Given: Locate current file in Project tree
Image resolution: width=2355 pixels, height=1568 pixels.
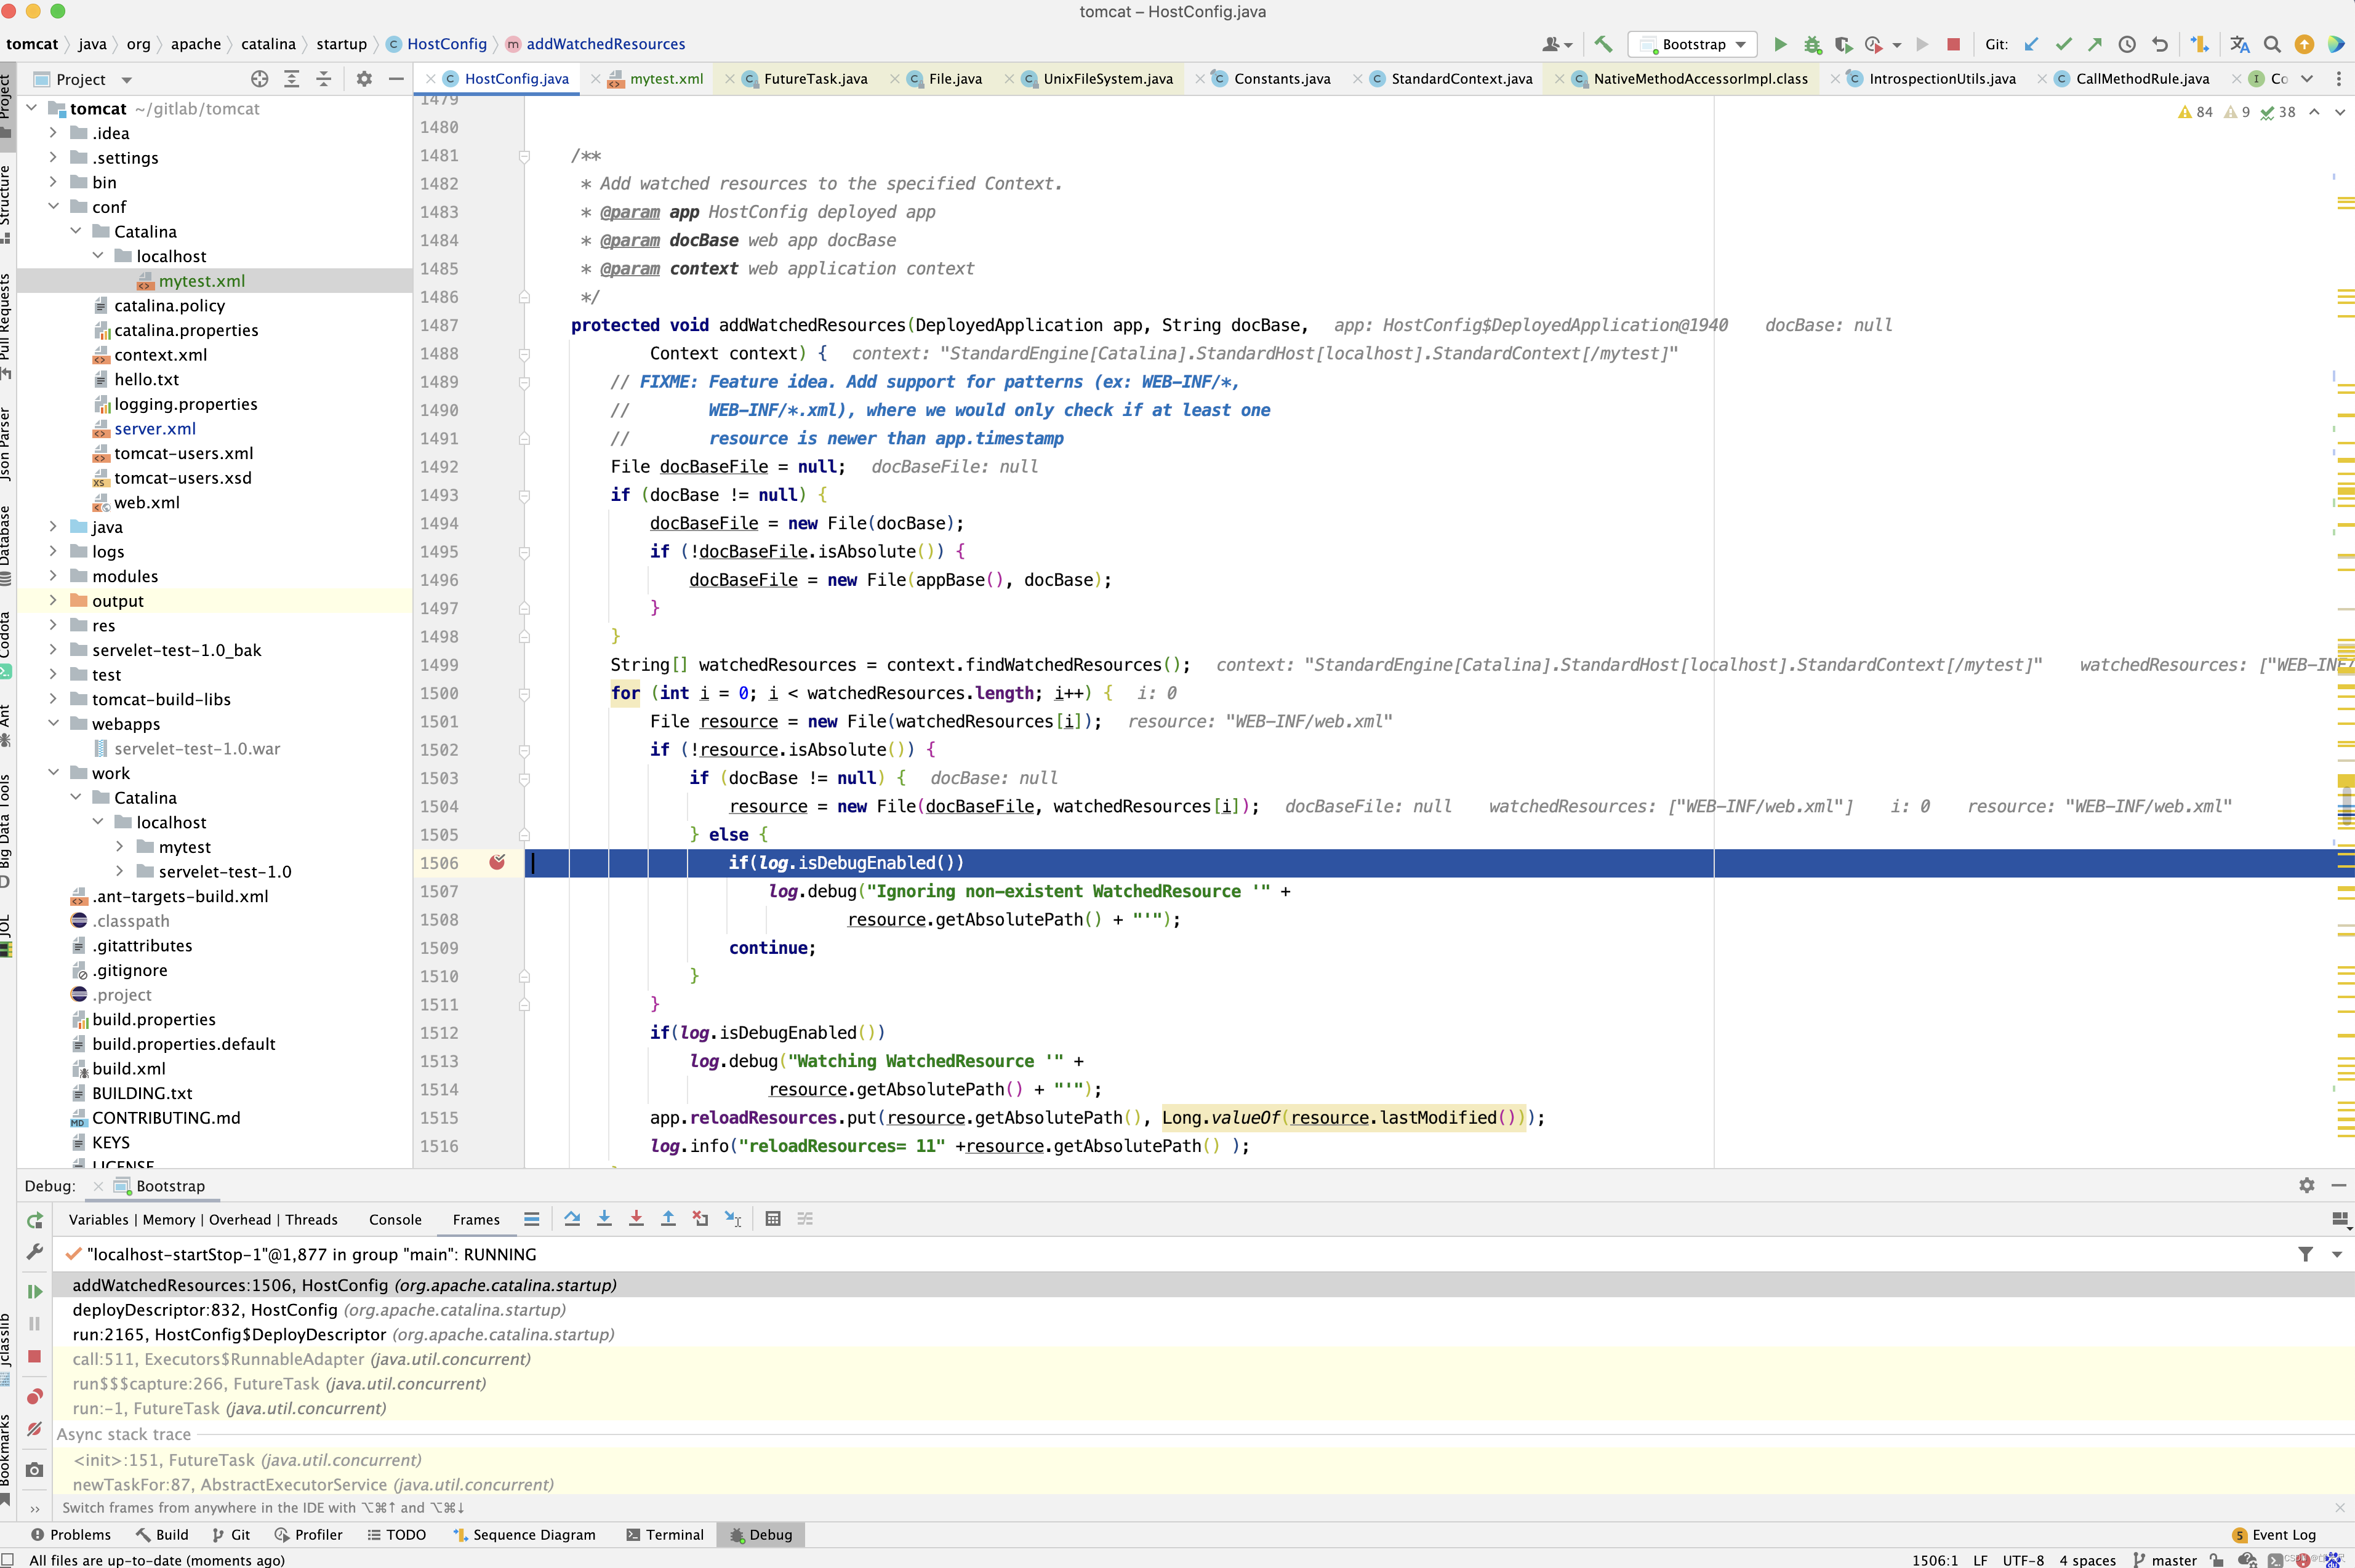Looking at the screenshot, I should pos(259,79).
